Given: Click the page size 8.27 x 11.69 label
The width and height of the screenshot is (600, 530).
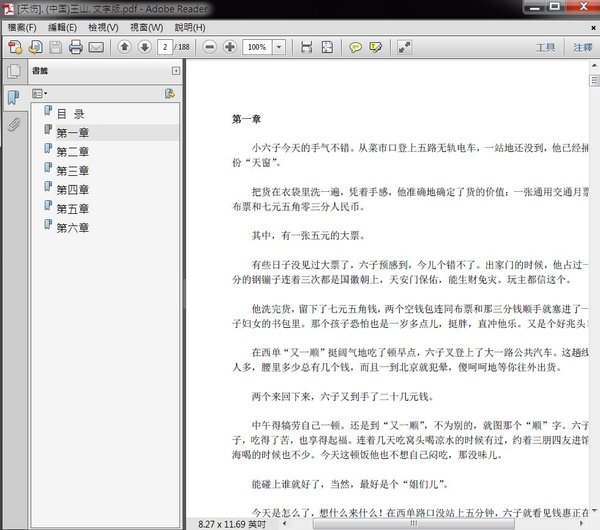Looking at the screenshot, I should coord(232,524).
